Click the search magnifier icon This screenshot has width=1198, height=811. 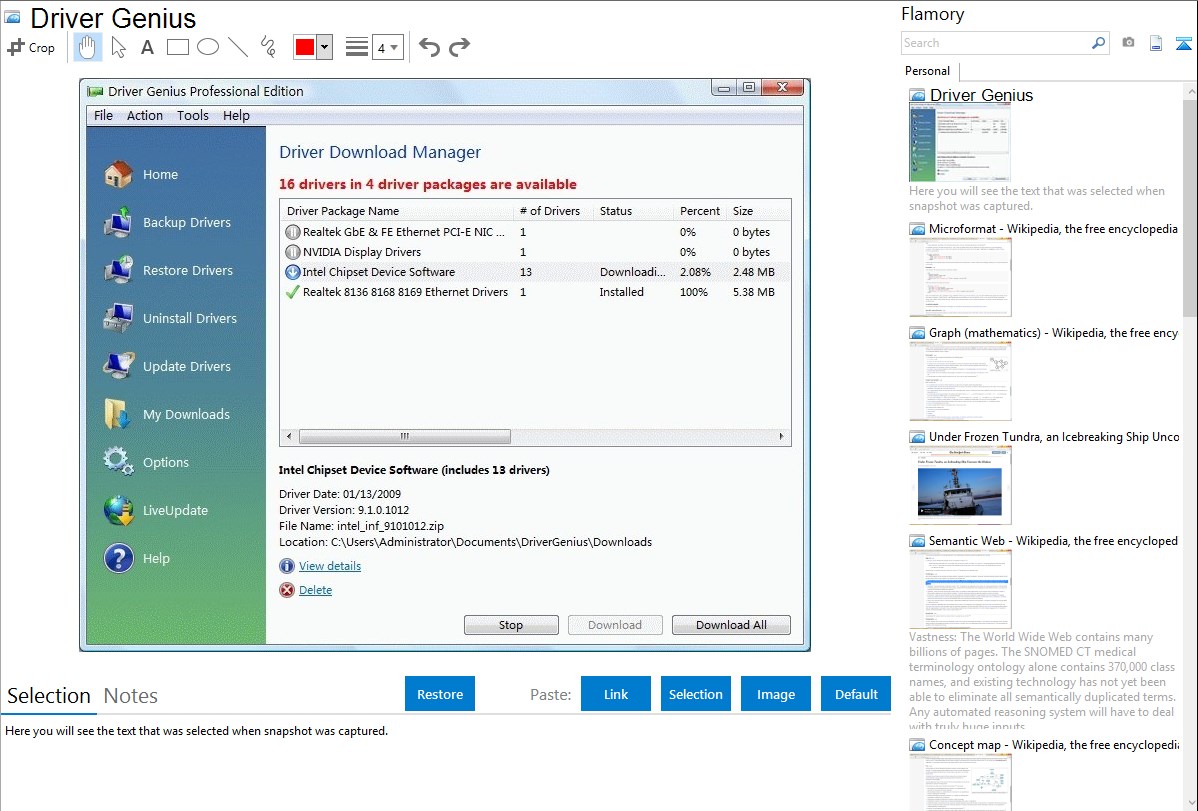point(1099,43)
